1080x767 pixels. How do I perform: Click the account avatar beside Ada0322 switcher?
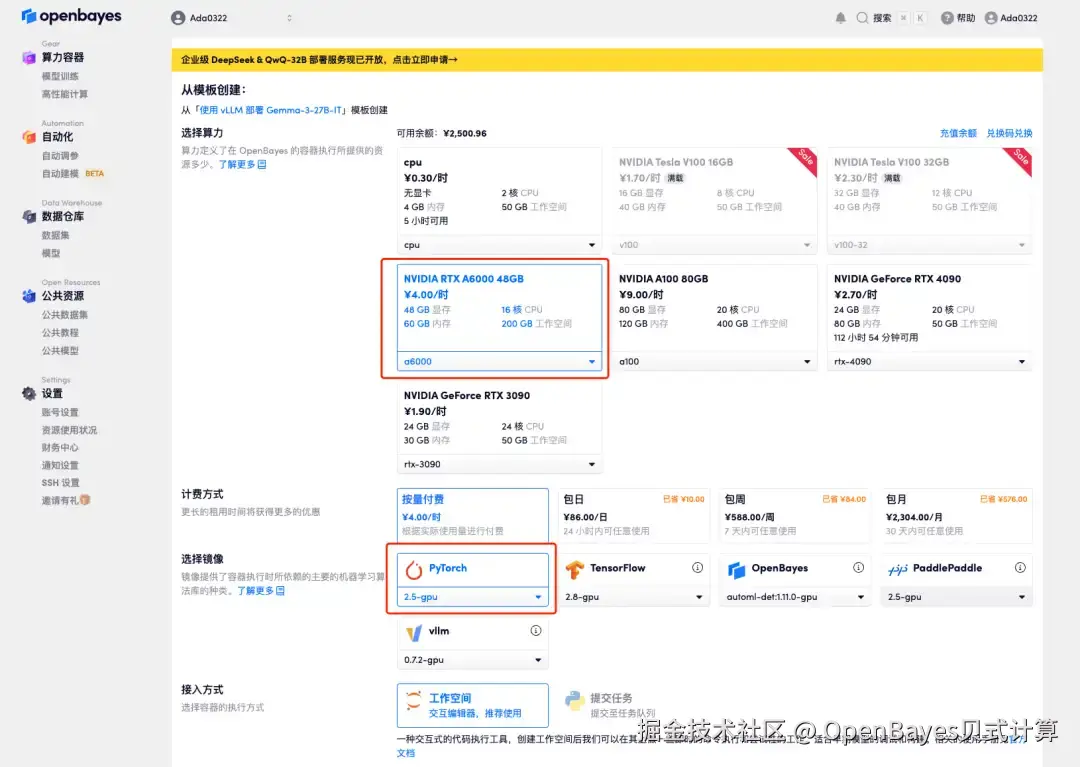pos(178,18)
